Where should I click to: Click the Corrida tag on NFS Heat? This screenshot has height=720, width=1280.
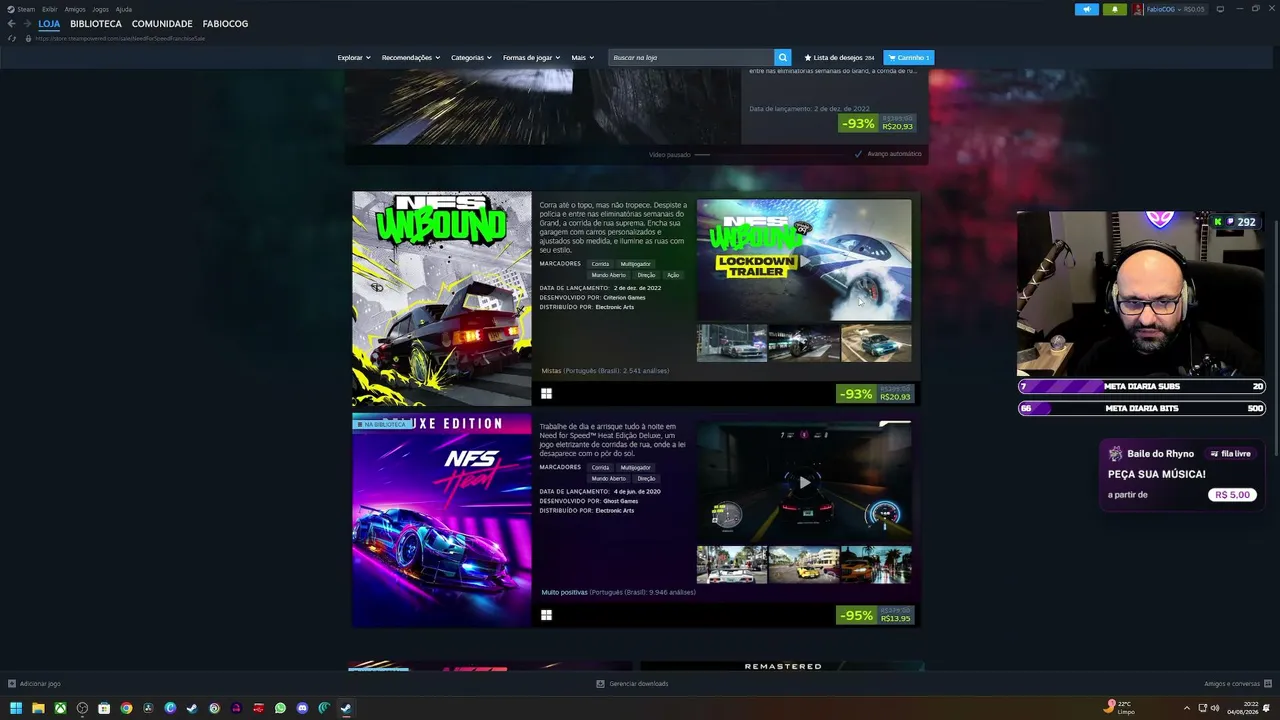click(600, 467)
